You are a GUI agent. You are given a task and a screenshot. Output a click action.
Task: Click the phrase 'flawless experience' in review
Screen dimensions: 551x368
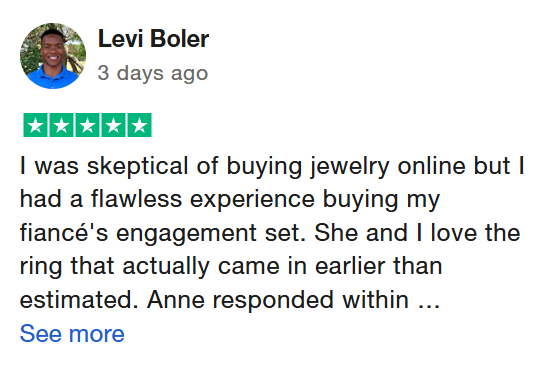point(203,199)
